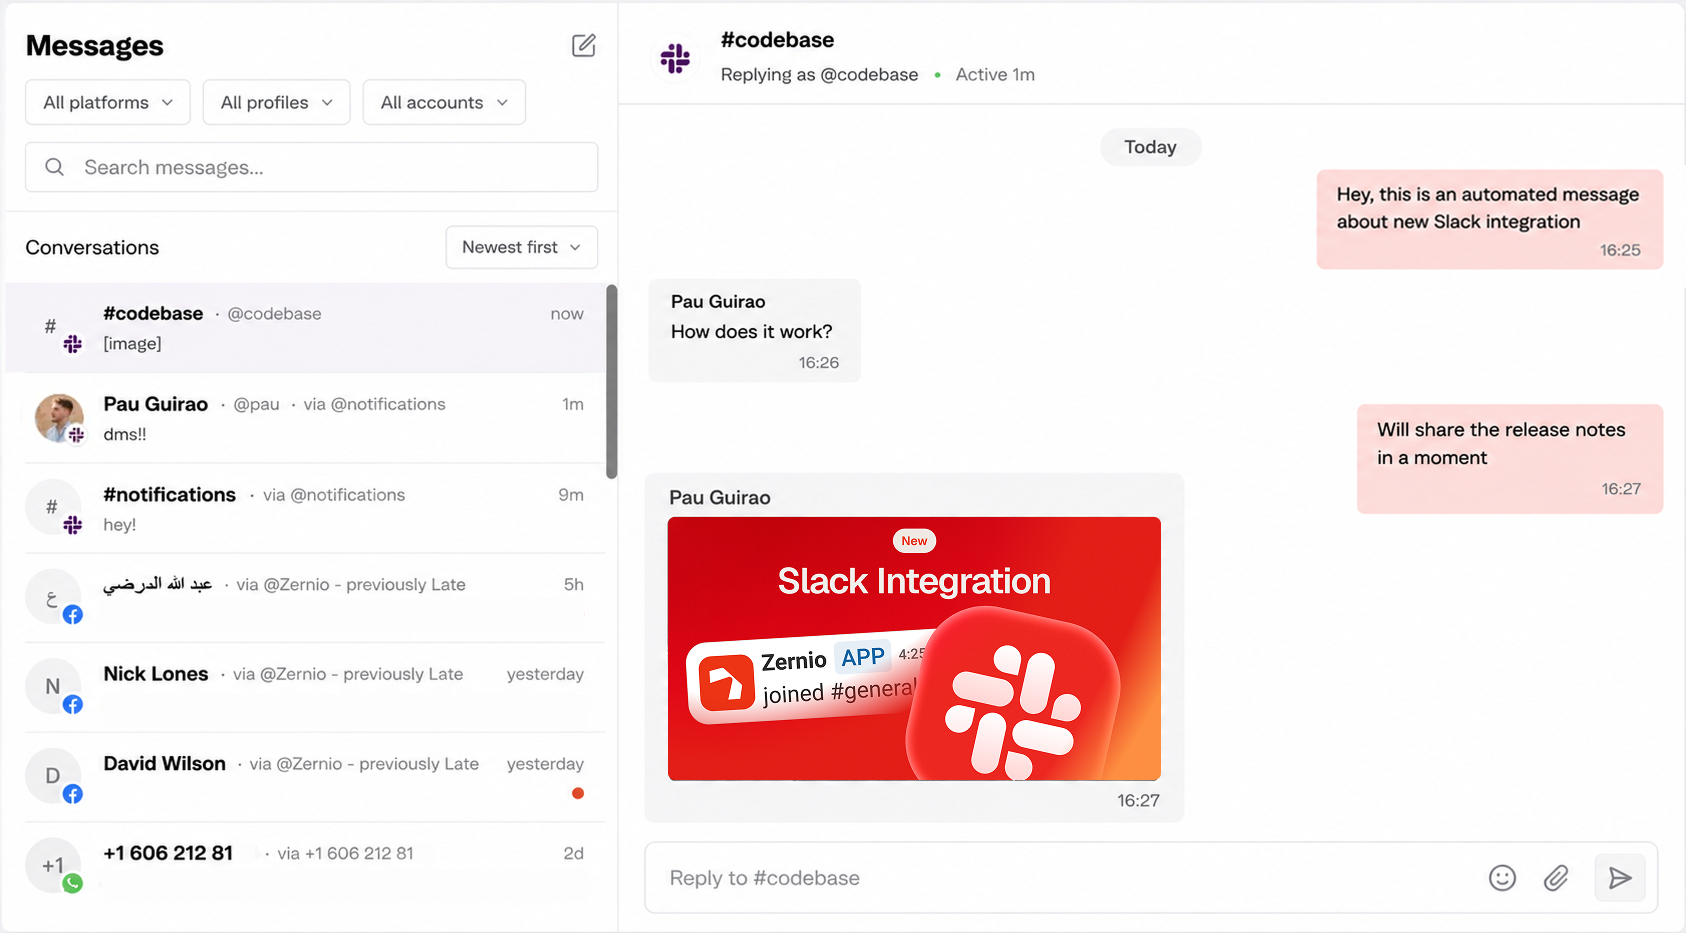
Task: Click 'Pau Guirao' name above the image
Action: (719, 498)
